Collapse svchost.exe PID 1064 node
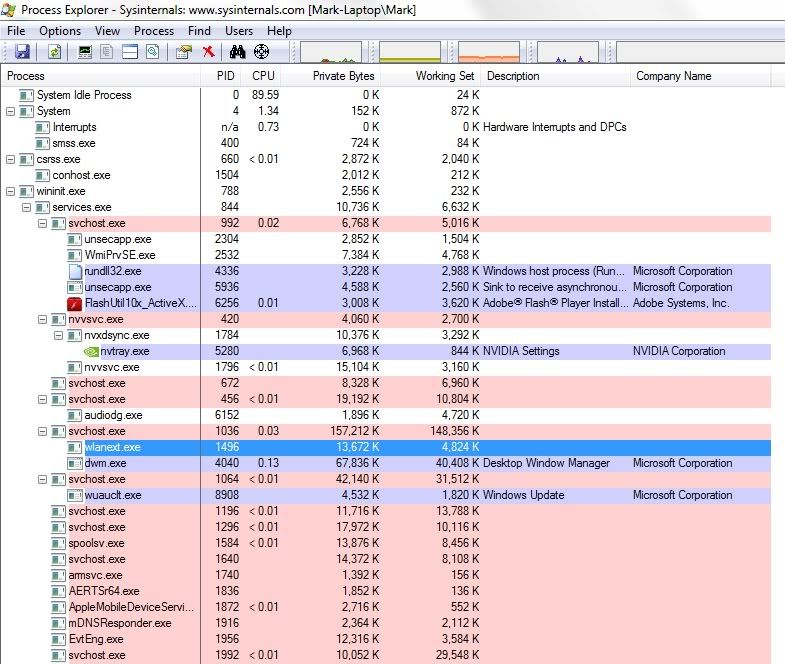785x664 pixels. (42, 479)
